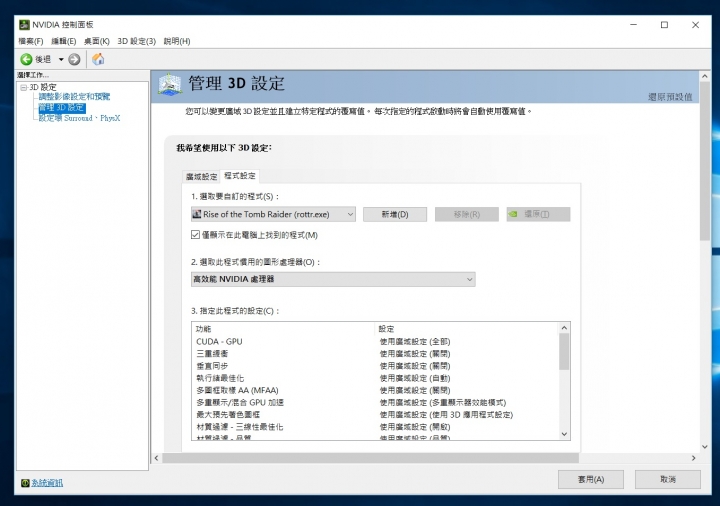Click 還原預設值 link in header
The image size is (720, 506).
pyautogui.click(x=670, y=97)
